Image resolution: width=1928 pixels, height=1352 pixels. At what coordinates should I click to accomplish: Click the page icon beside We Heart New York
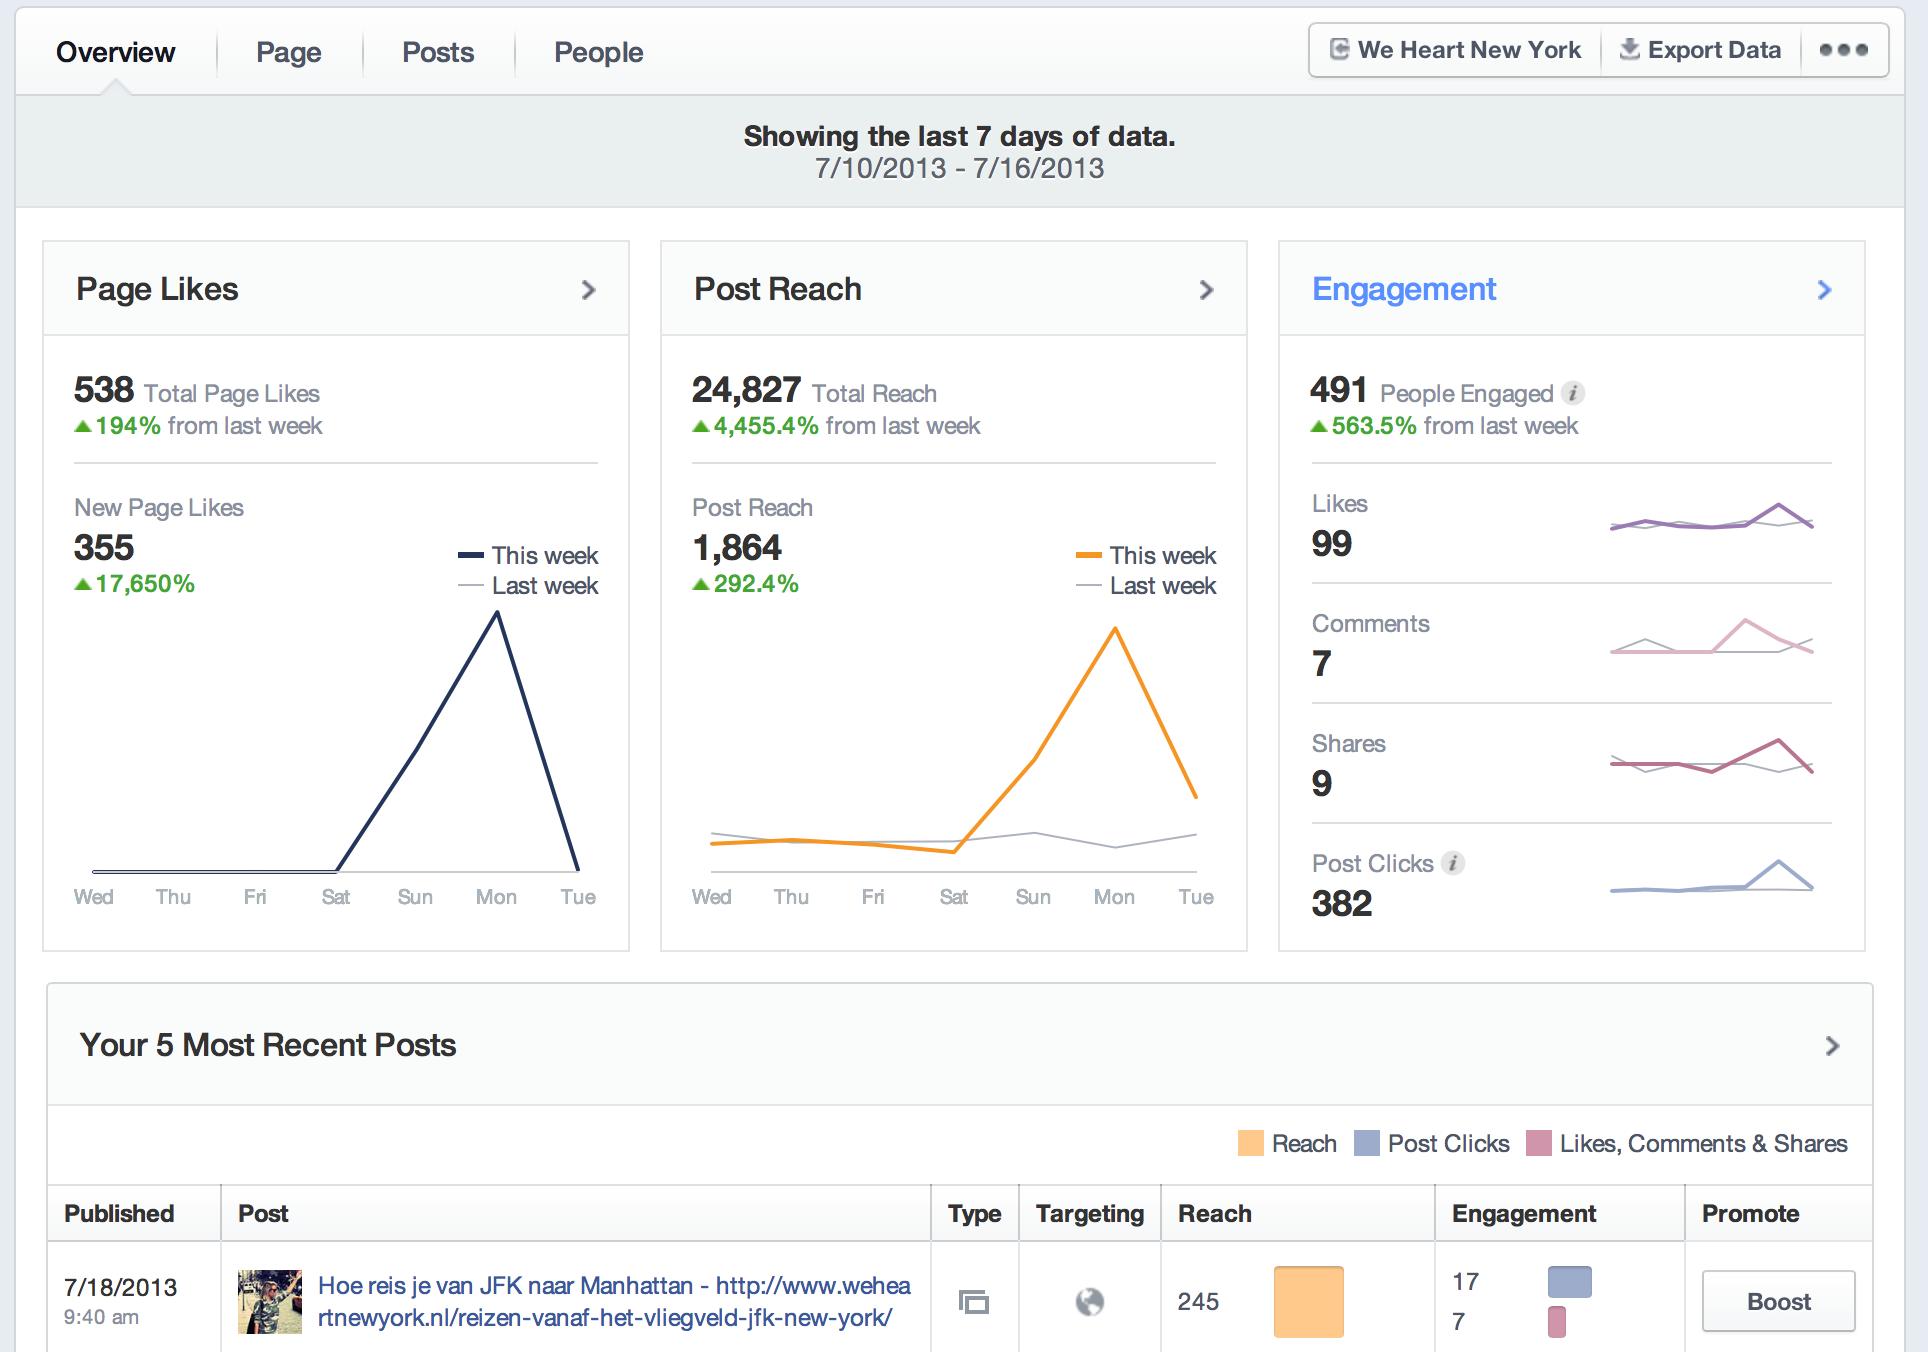coord(1339,50)
